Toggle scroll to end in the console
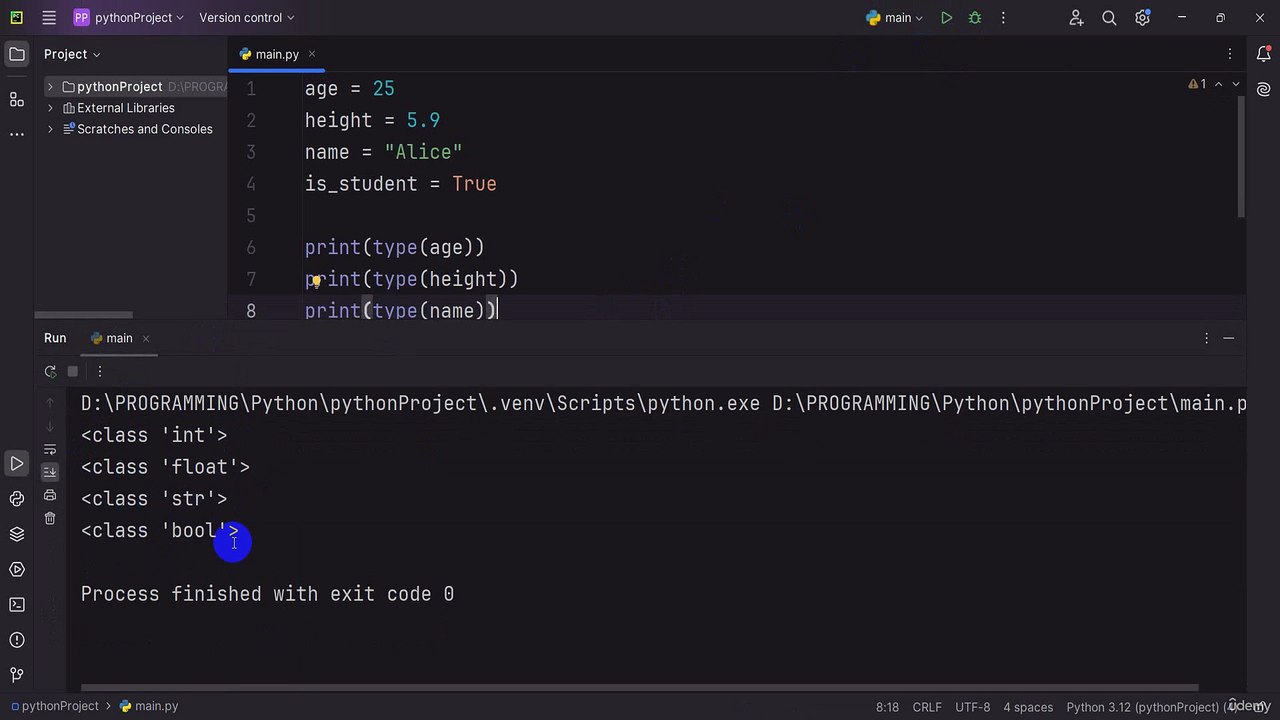The height and width of the screenshot is (720, 1280). (x=50, y=472)
